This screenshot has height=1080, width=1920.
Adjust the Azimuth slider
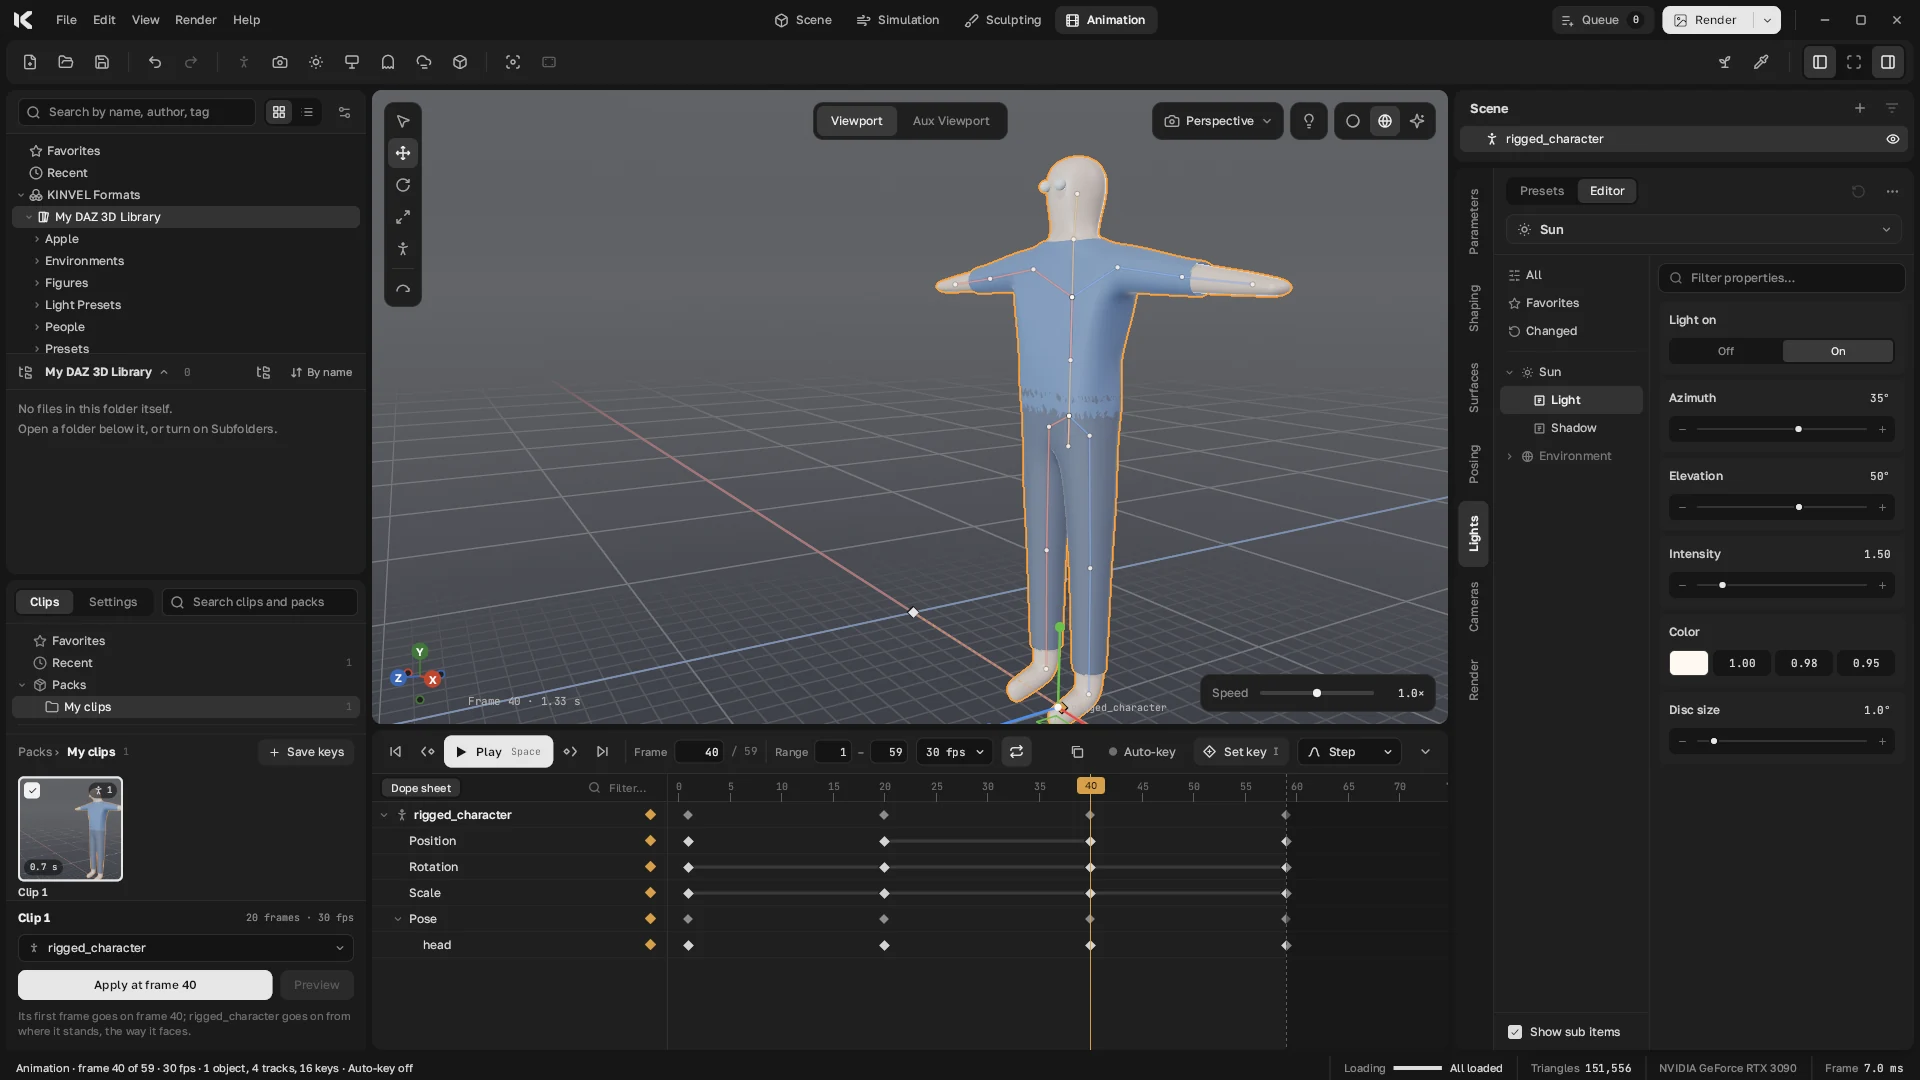click(x=1782, y=430)
